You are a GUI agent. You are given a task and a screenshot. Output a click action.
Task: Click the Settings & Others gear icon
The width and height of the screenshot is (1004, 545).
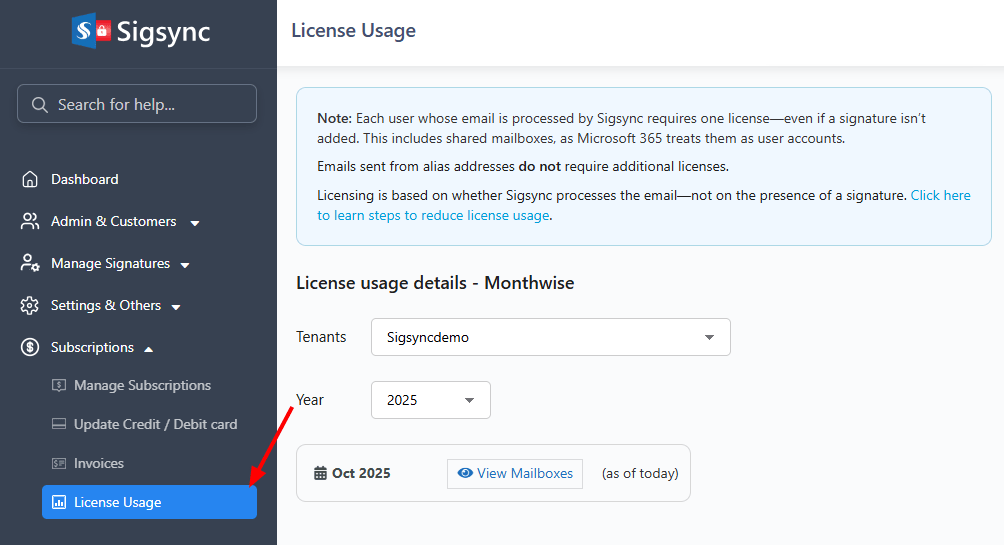click(30, 306)
